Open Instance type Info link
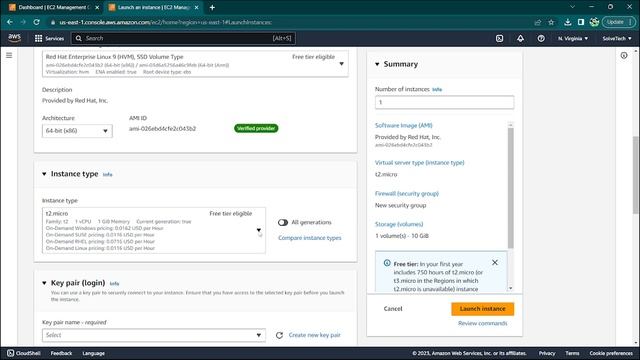 (x=107, y=175)
